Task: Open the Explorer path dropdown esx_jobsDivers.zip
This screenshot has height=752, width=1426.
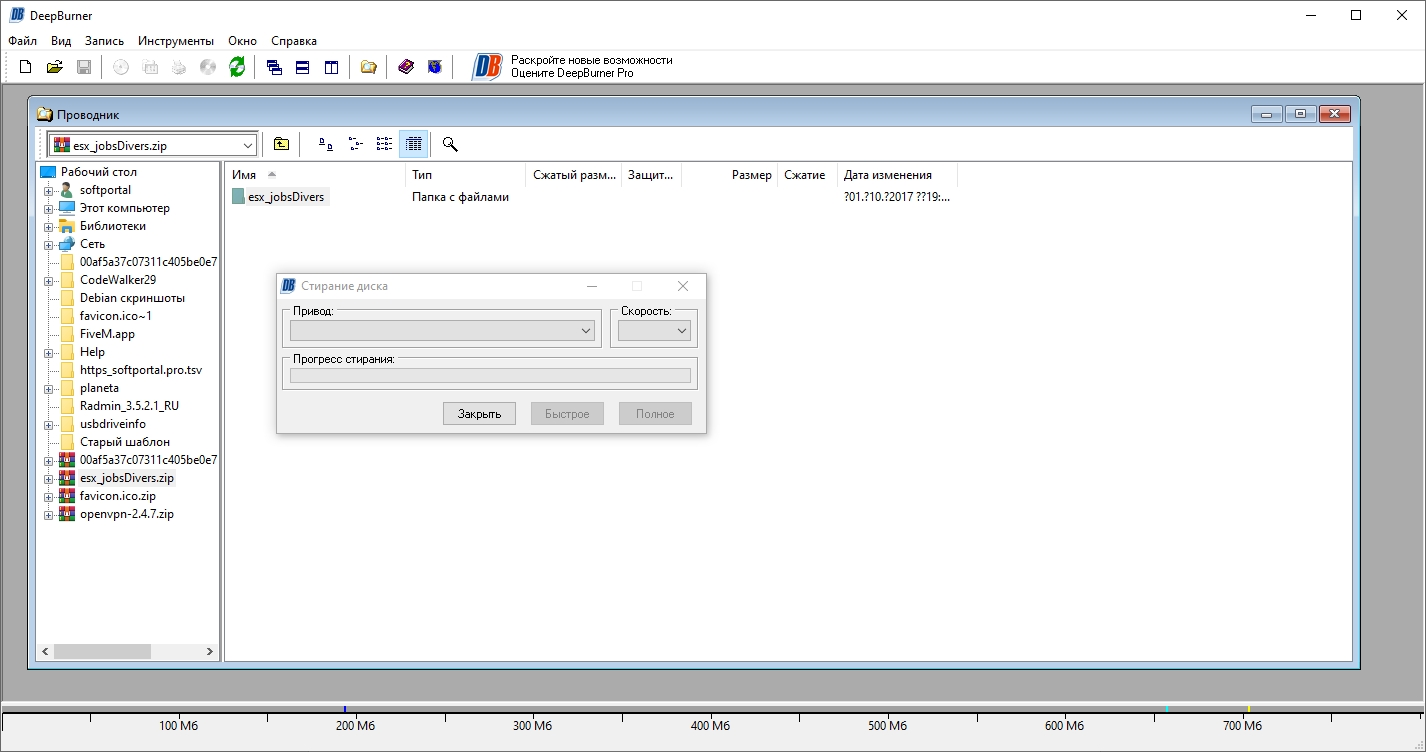Action: [152, 145]
